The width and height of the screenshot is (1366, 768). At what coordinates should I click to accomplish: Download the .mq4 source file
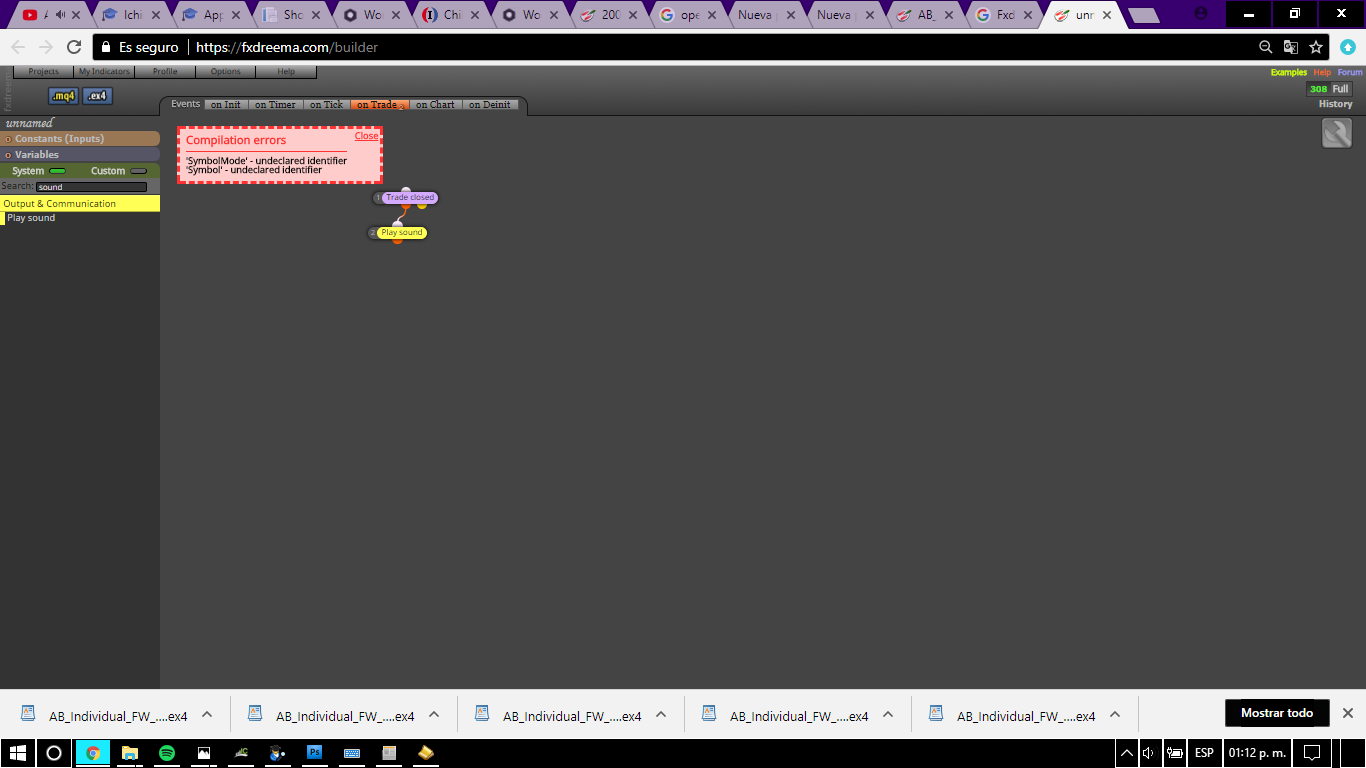click(x=63, y=96)
